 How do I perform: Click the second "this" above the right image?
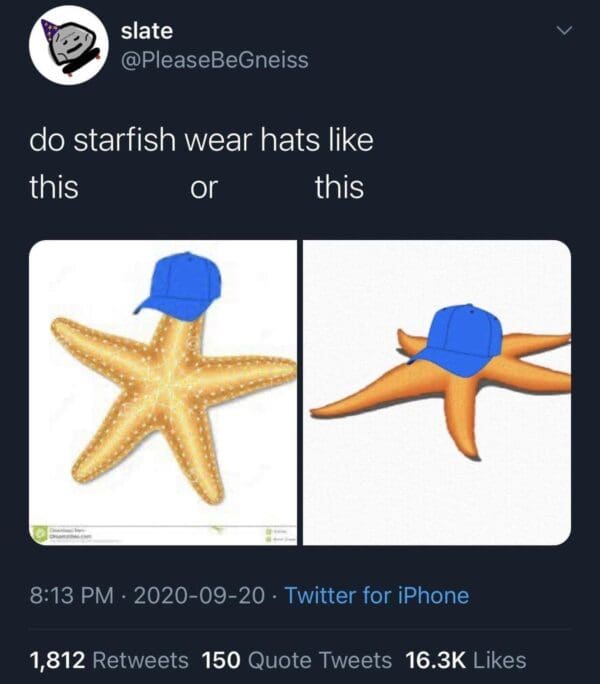(339, 187)
